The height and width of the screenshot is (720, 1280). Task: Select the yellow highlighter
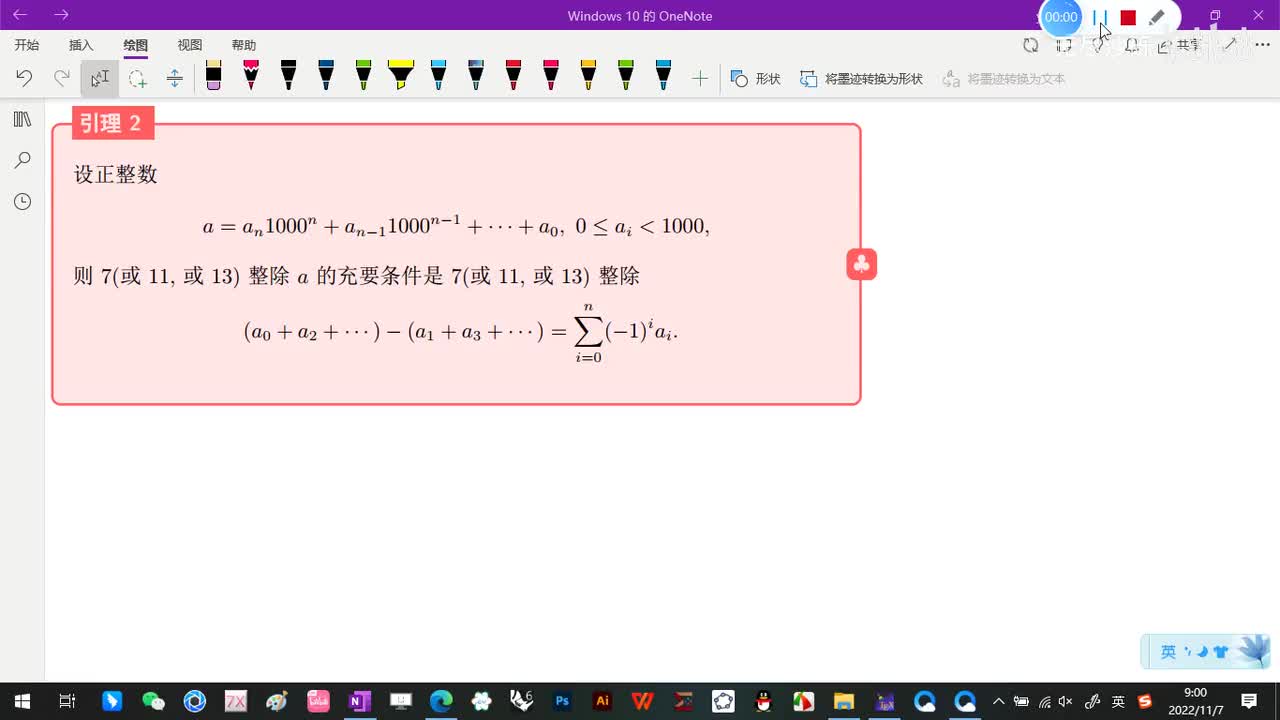[x=401, y=75]
